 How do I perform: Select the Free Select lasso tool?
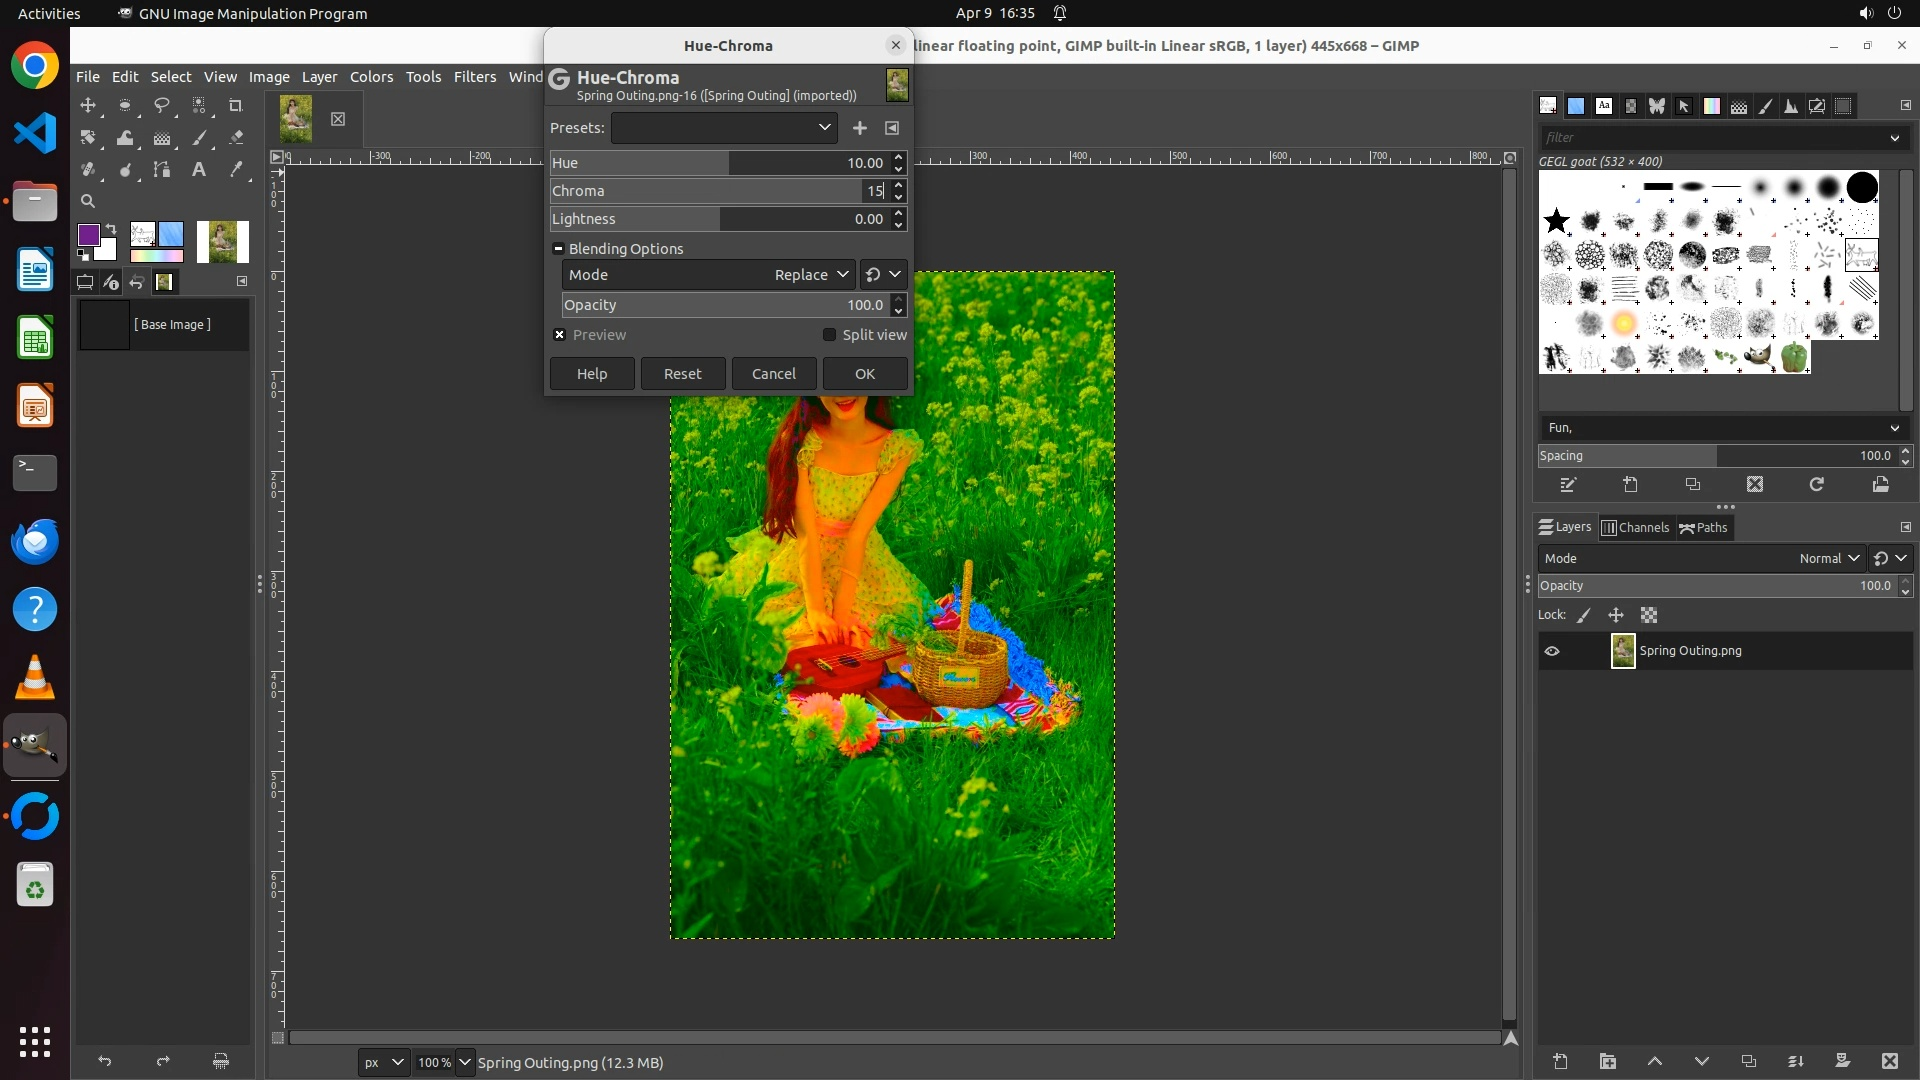click(x=162, y=105)
